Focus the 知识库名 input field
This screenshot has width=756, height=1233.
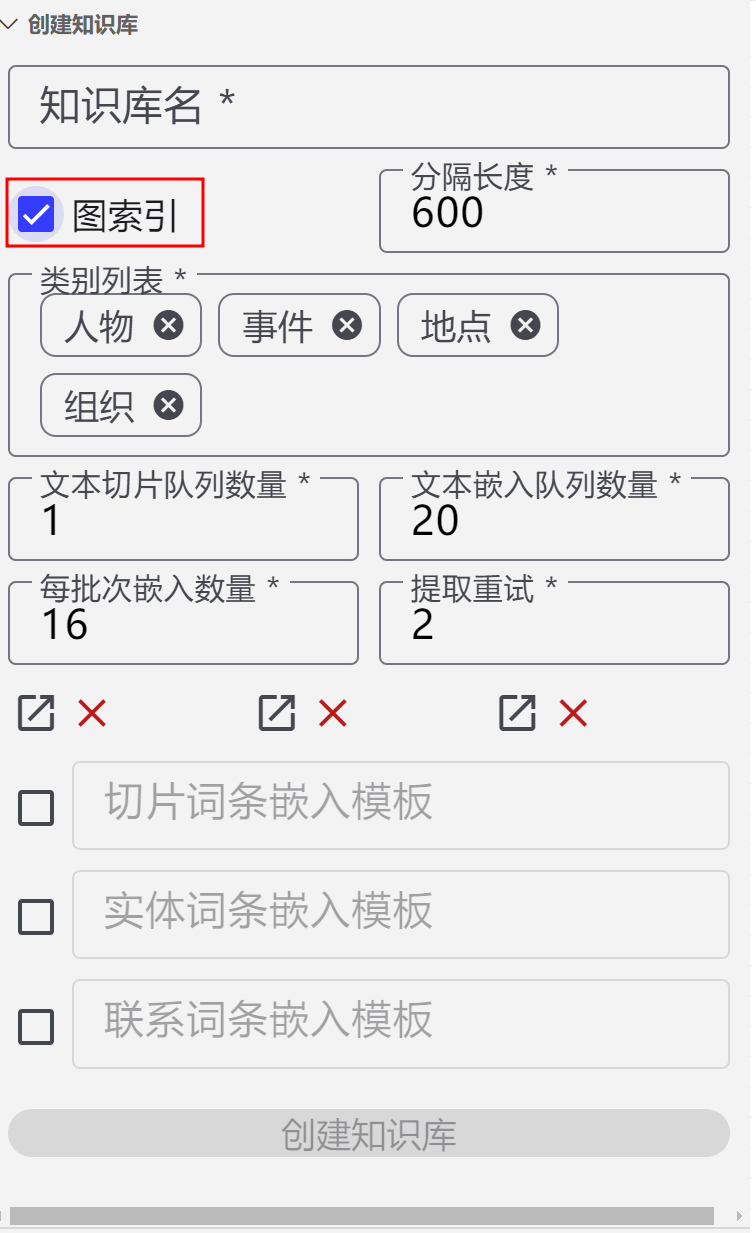pyautogui.click(x=369, y=107)
